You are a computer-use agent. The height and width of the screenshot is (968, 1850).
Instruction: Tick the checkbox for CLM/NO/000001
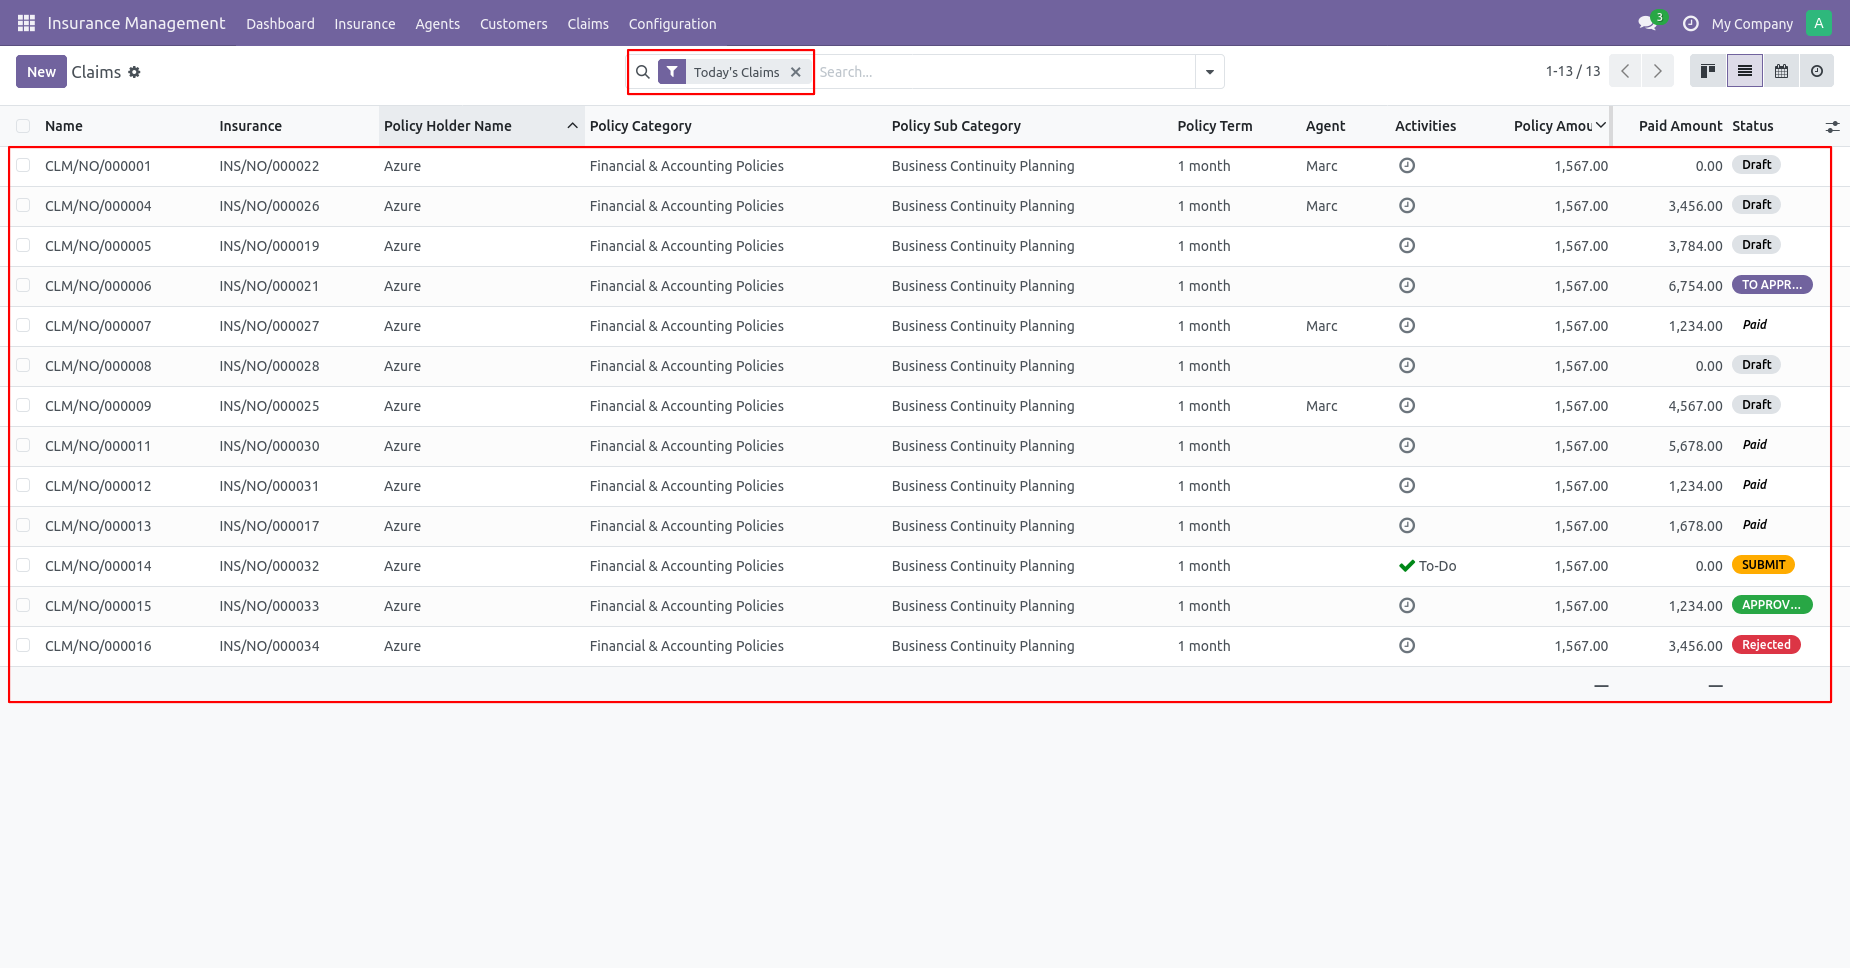click(x=23, y=166)
